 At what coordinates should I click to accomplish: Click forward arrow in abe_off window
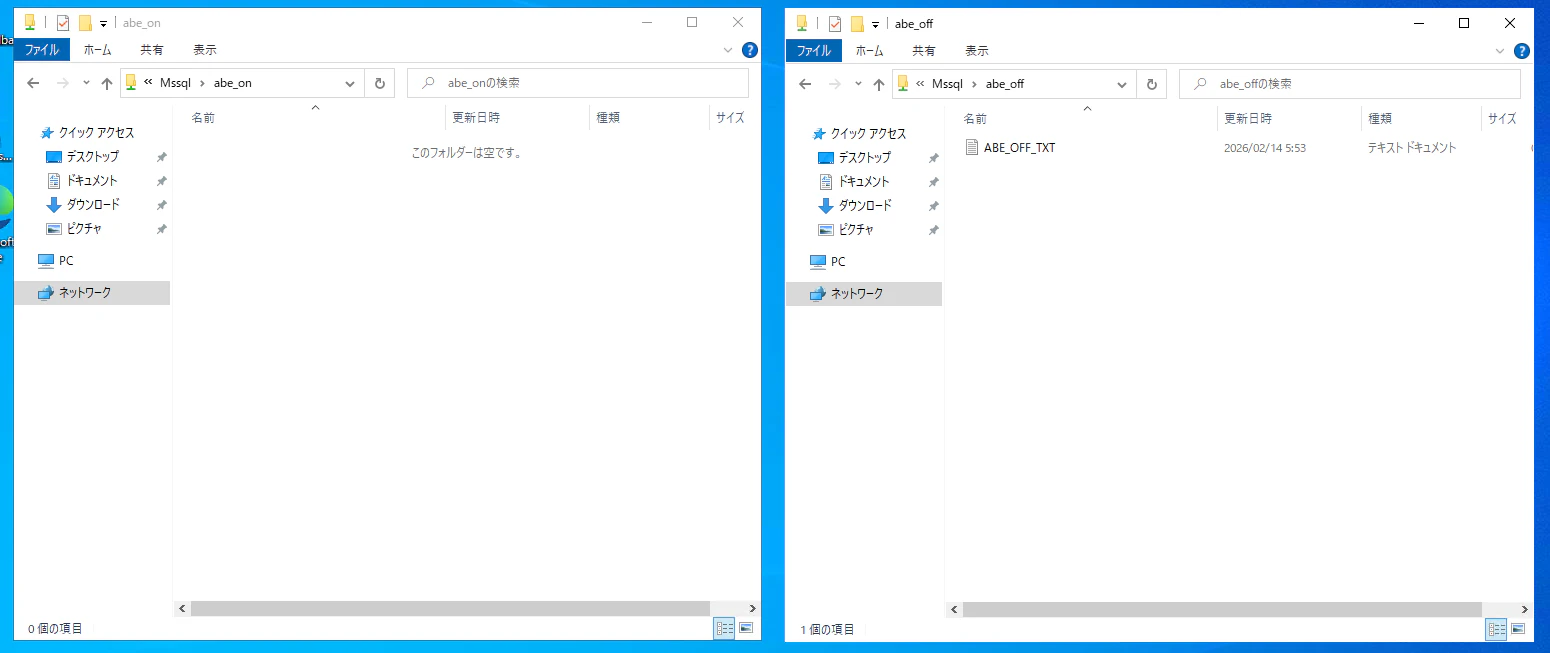click(x=835, y=84)
